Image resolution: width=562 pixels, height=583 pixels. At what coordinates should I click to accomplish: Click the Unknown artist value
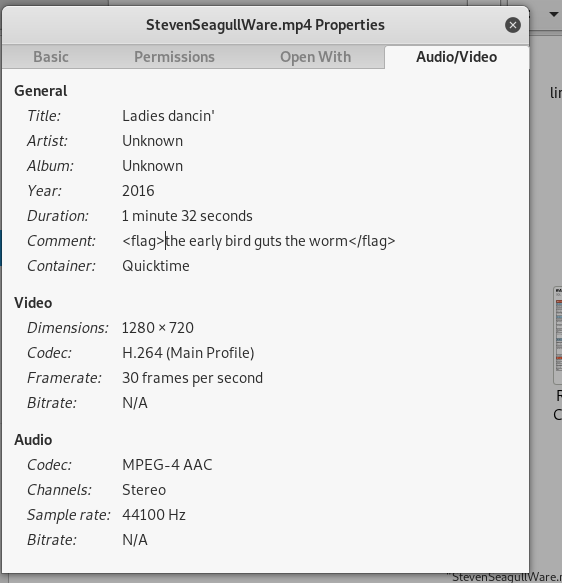[152, 141]
